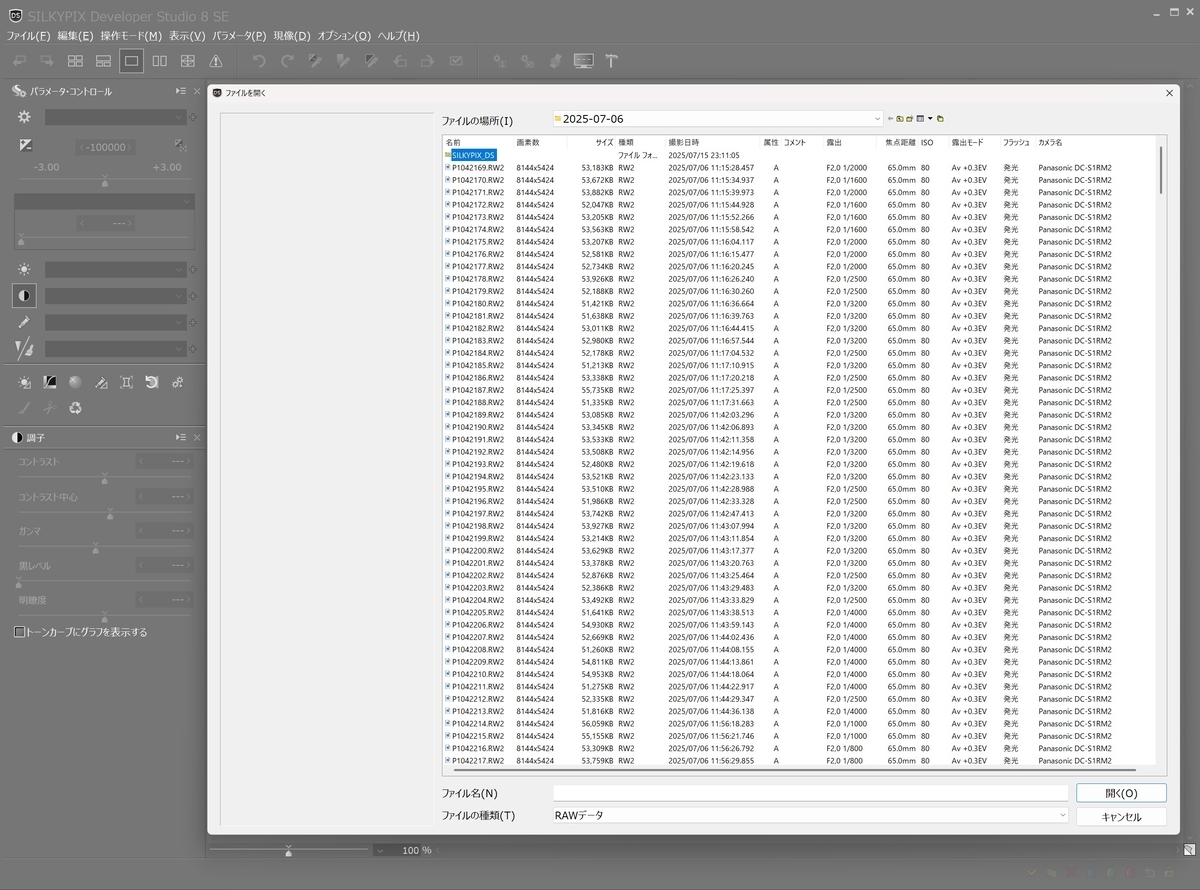The height and width of the screenshot is (890, 1200).
Task: Click the redo arrow icon
Action: pos(287,61)
